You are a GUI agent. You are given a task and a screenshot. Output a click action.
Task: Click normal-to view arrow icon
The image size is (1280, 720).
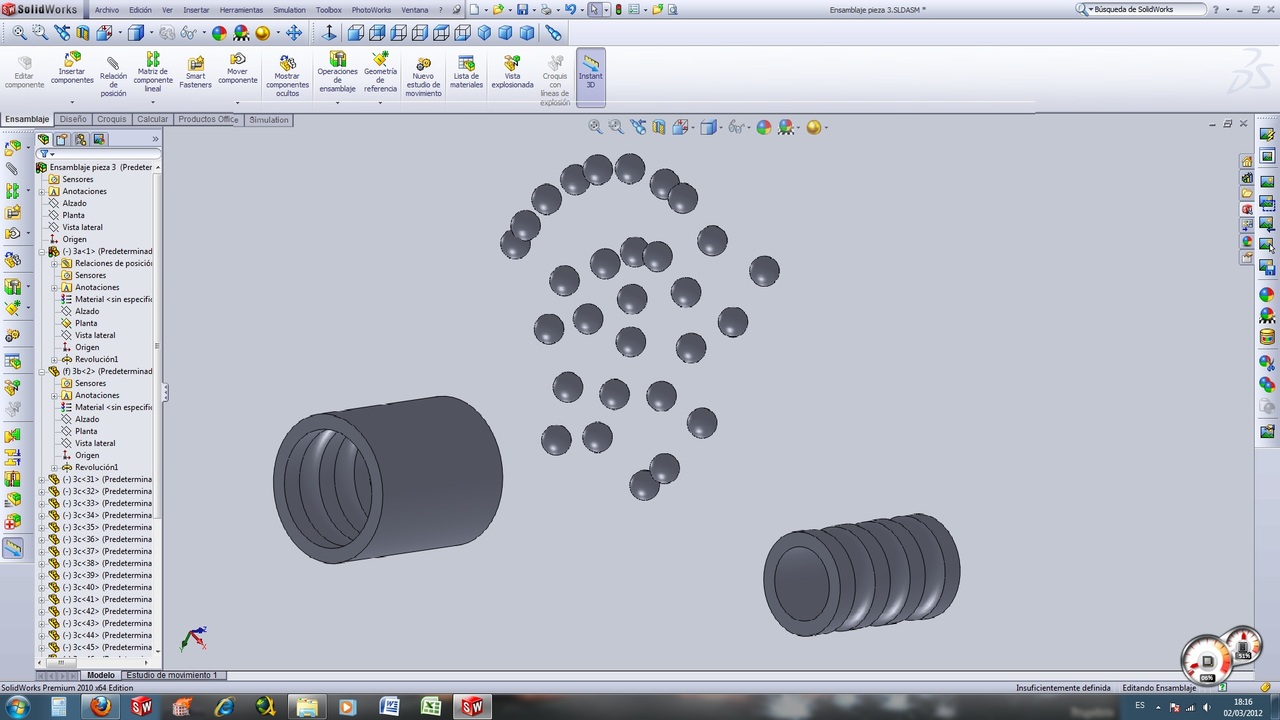click(x=329, y=33)
